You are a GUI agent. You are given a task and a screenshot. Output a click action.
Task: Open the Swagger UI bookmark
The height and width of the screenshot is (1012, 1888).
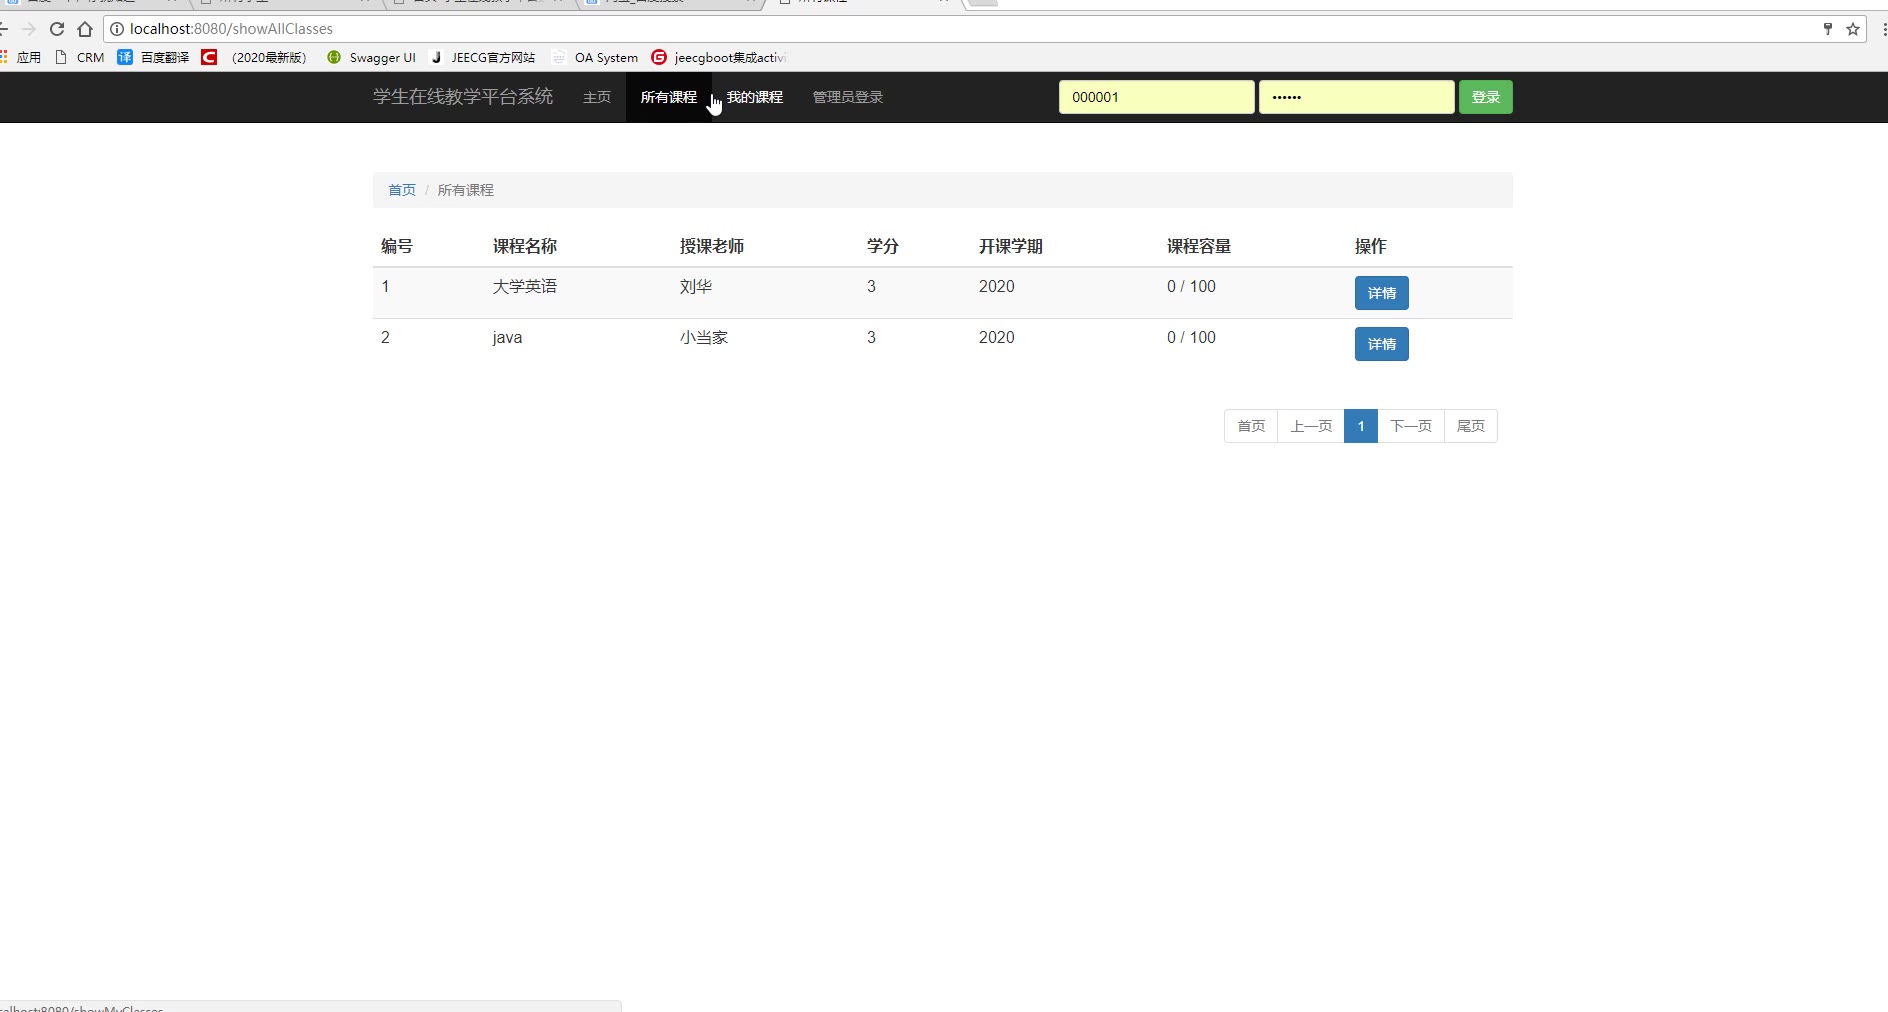[x=371, y=58]
